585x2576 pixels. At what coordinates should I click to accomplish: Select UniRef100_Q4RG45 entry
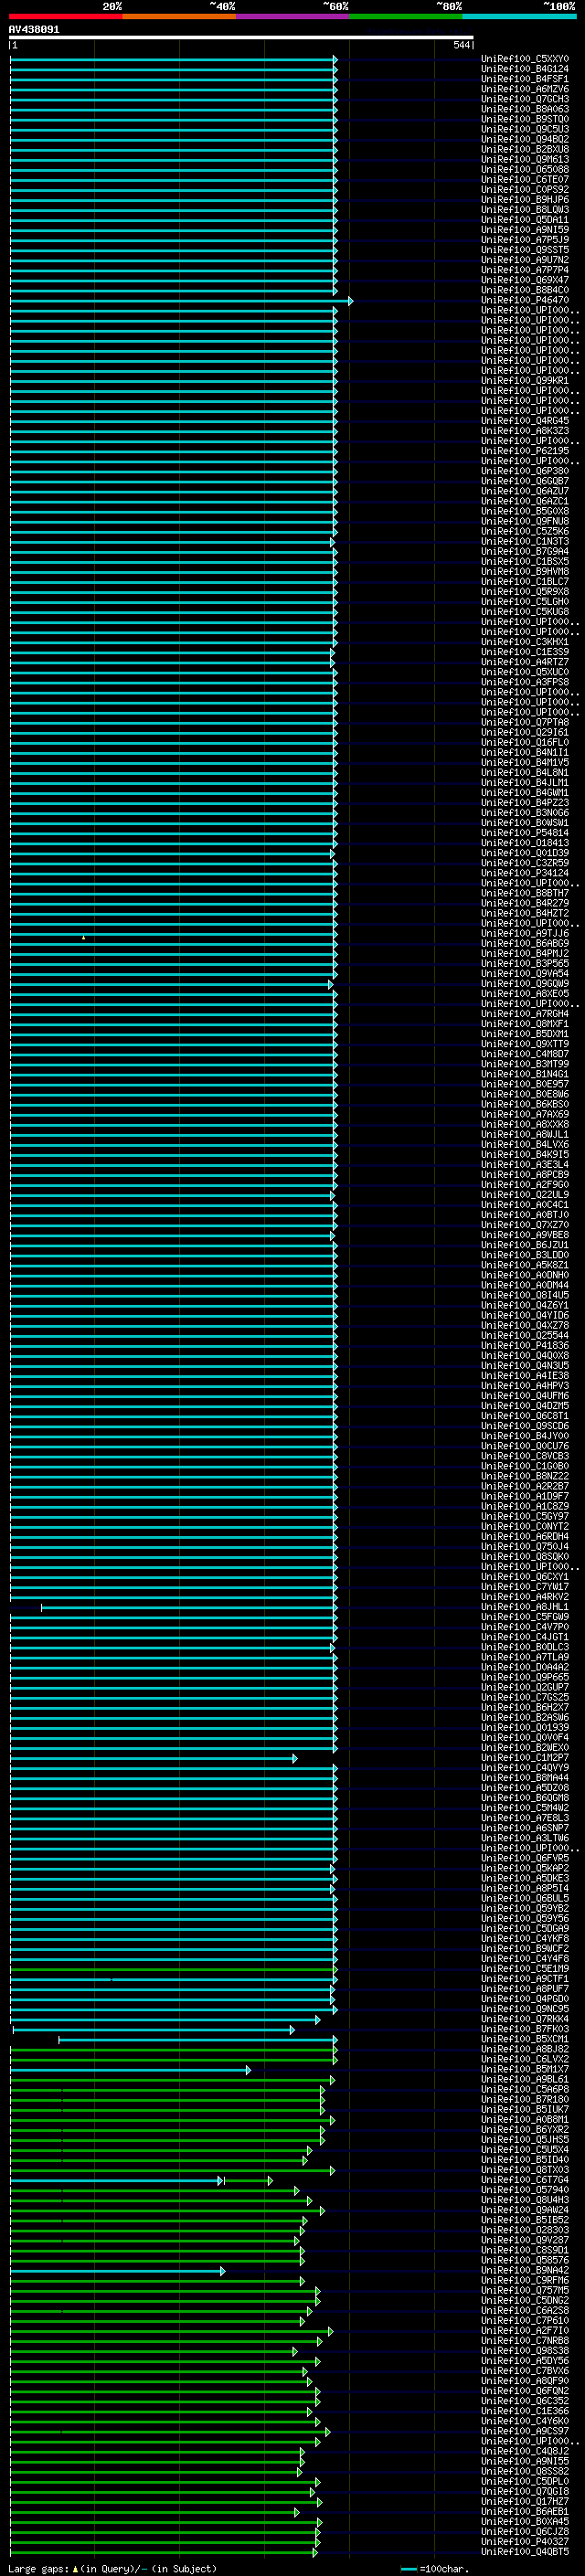[x=524, y=420]
